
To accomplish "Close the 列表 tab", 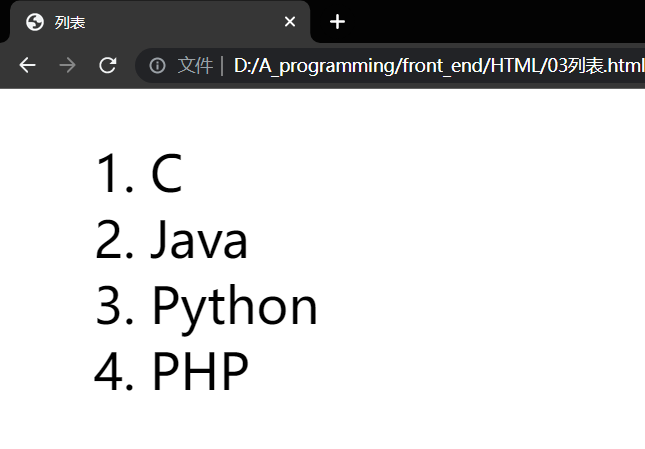I will 290,22.
